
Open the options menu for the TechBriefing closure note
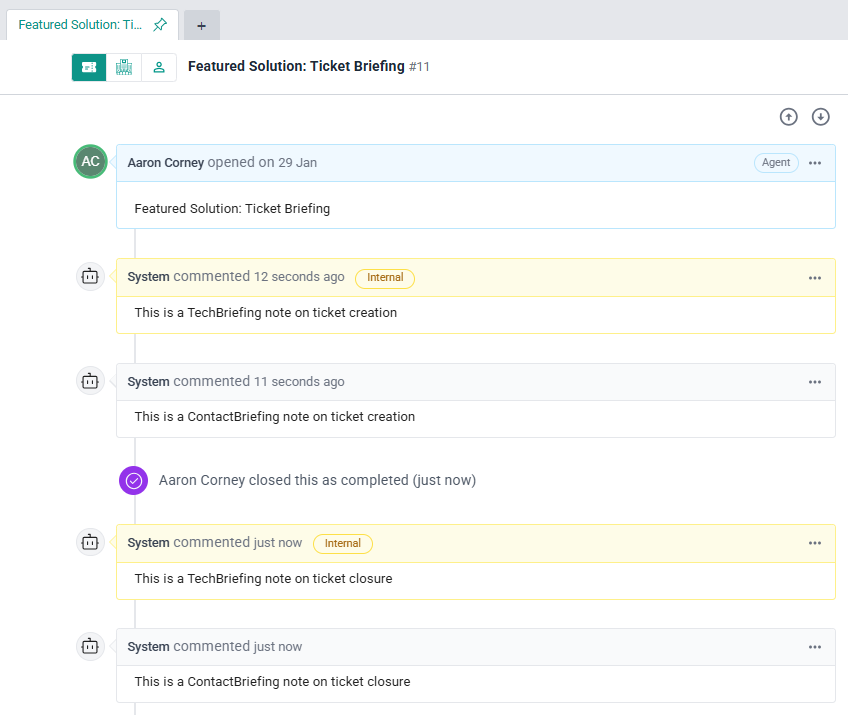815,543
